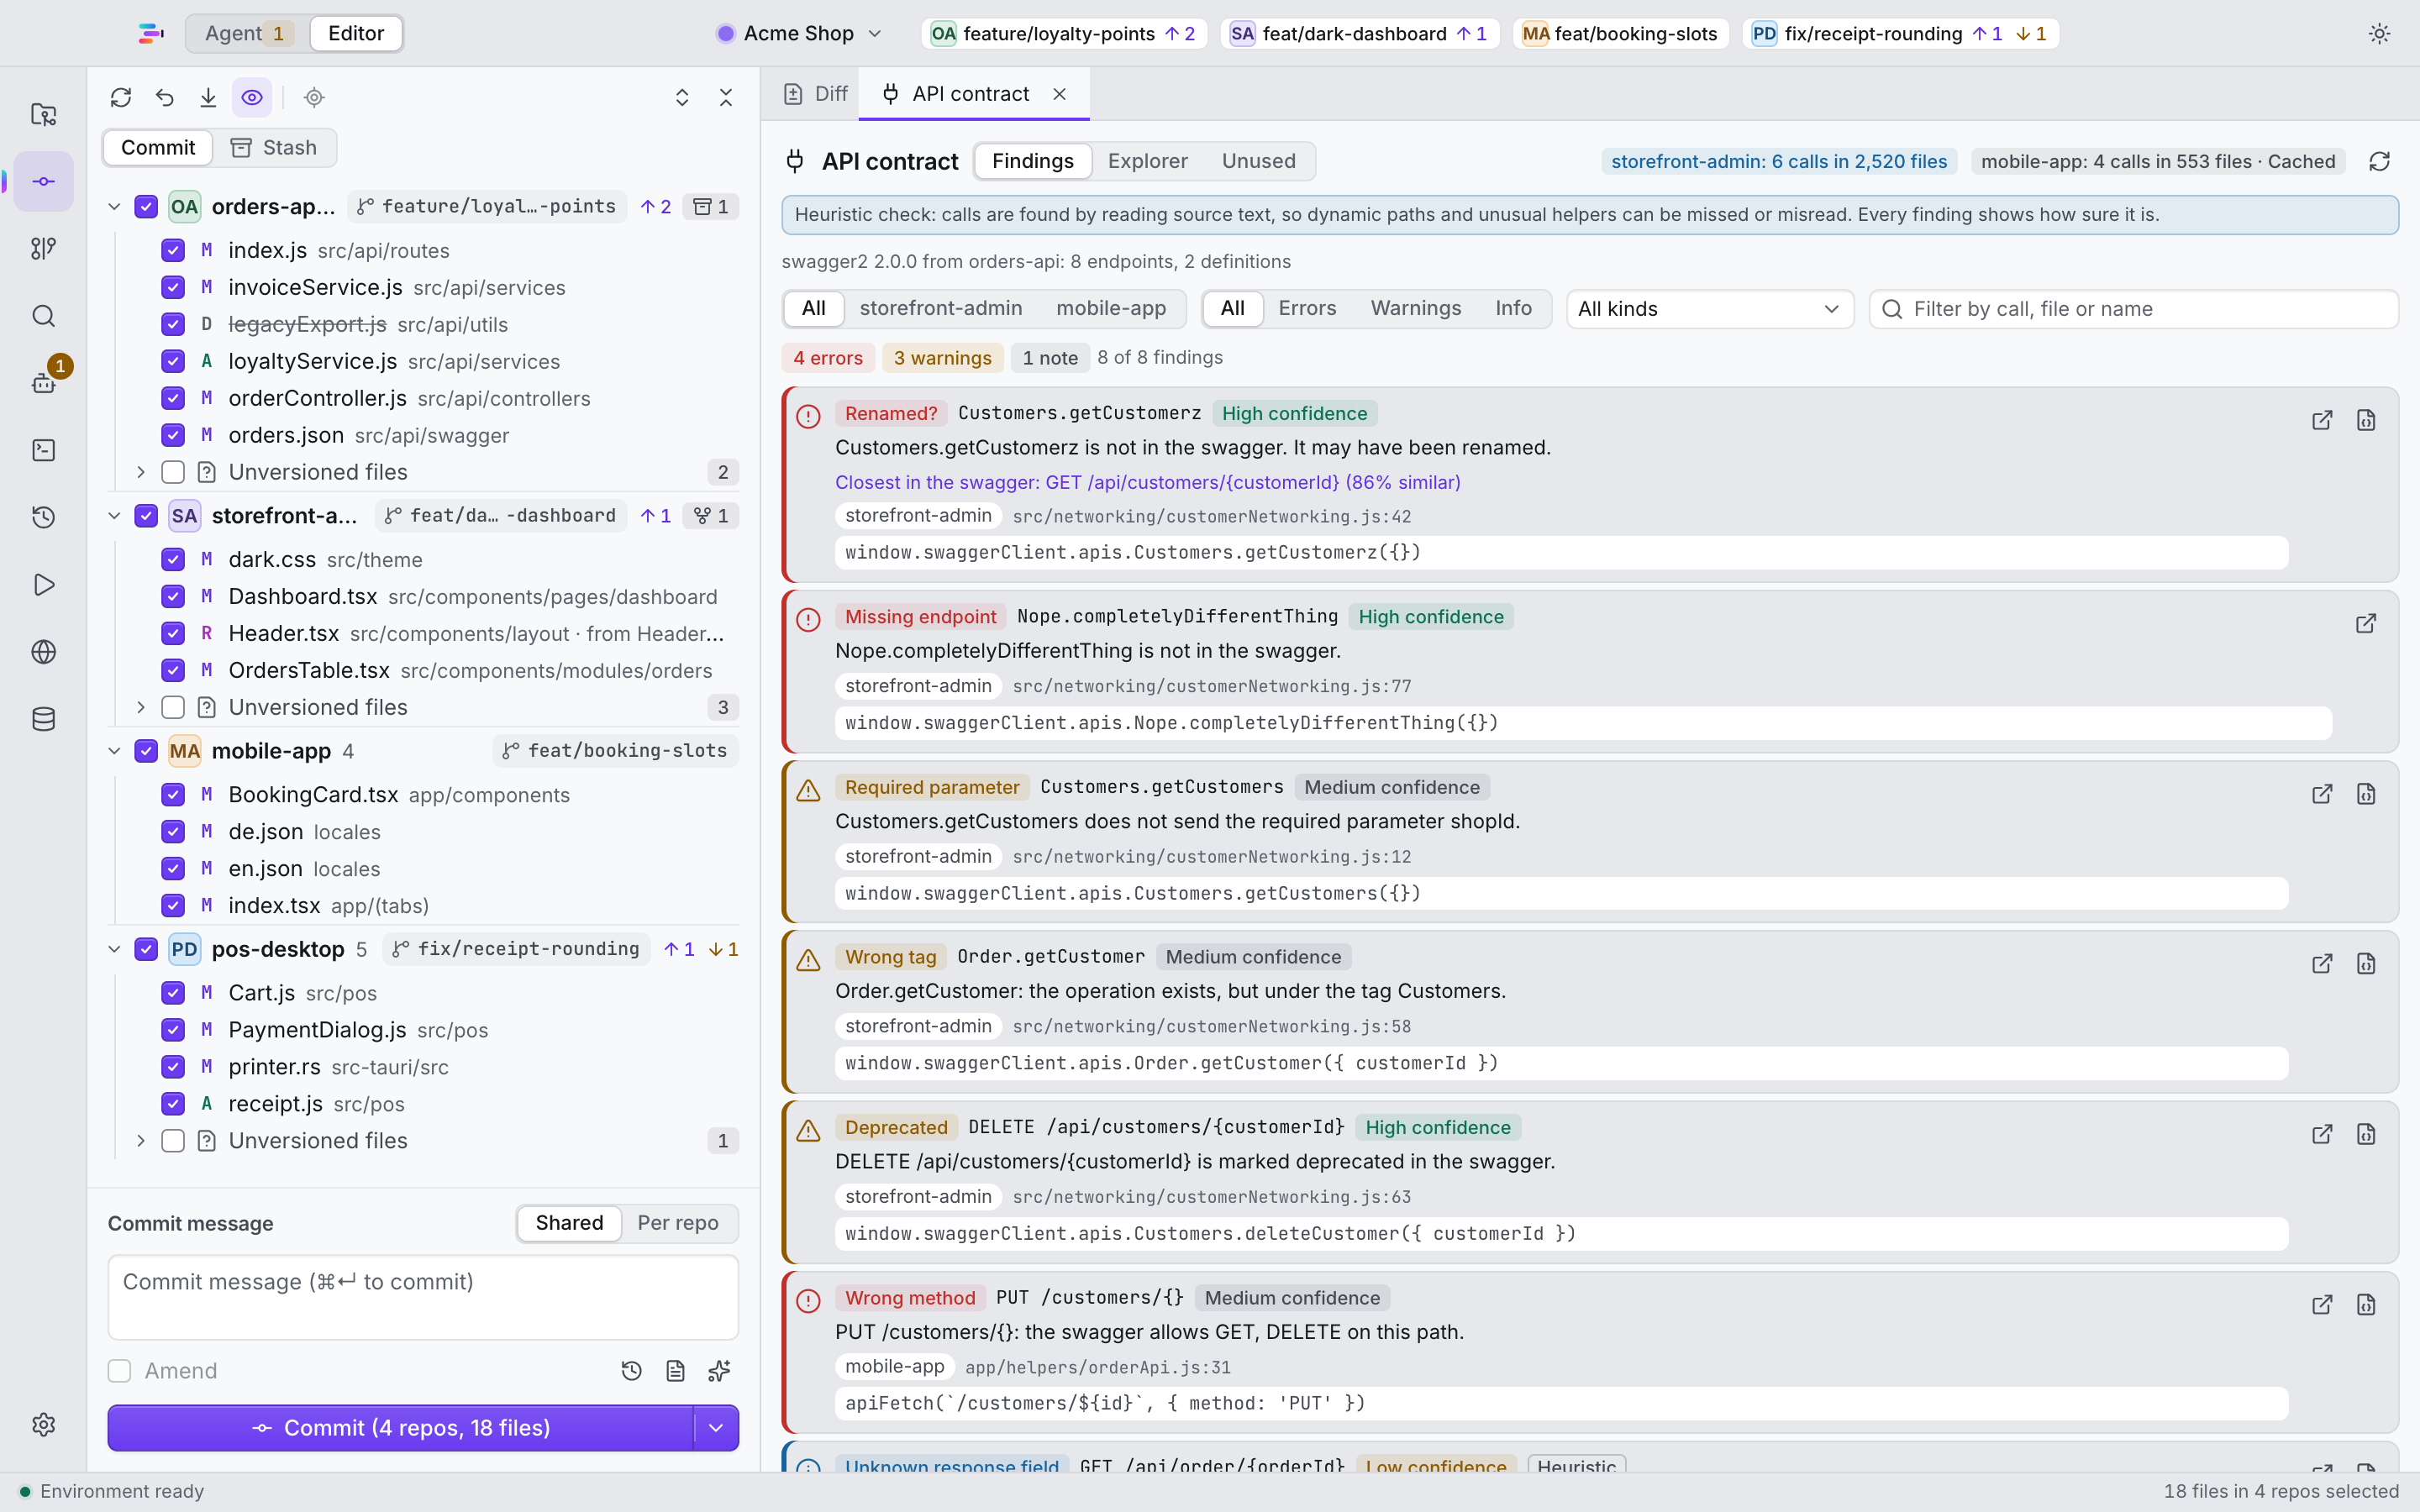Screen dimensions: 2420x1512
Task: Enable the Amend checkbox
Action: pos(119,1370)
